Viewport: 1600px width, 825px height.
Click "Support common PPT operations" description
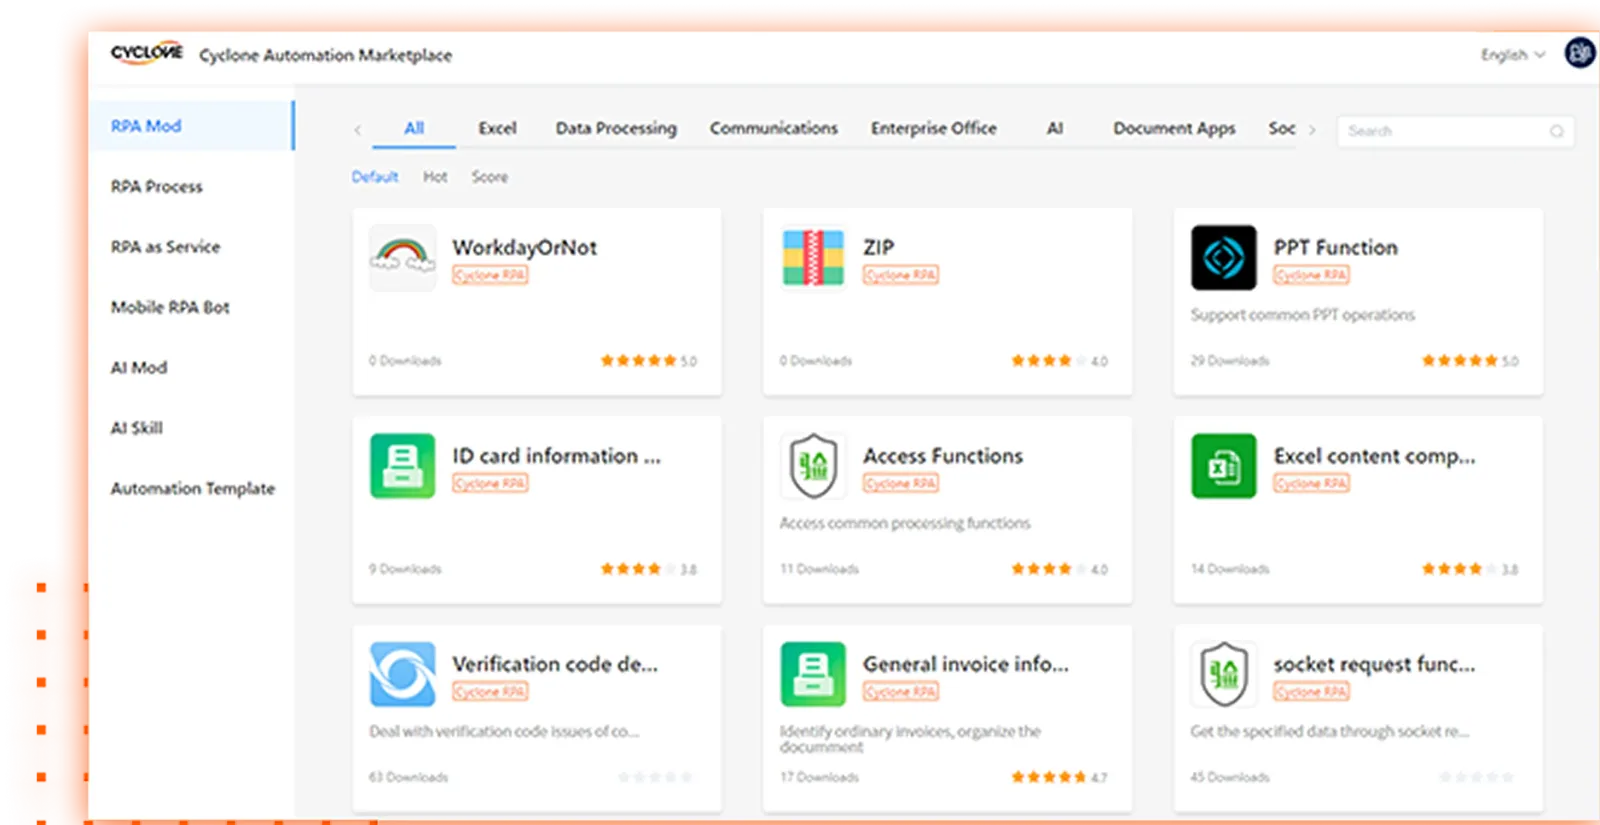point(1303,315)
